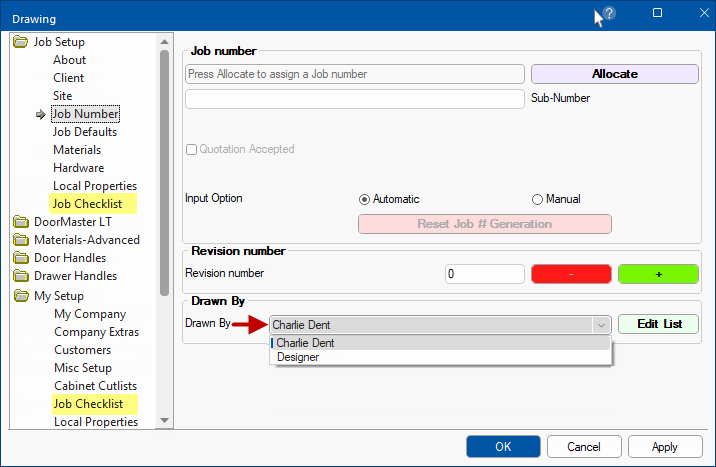This screenshot has width=716, height=467.
Task: Click the tree scrollbar down arrow
Action: 164,420
